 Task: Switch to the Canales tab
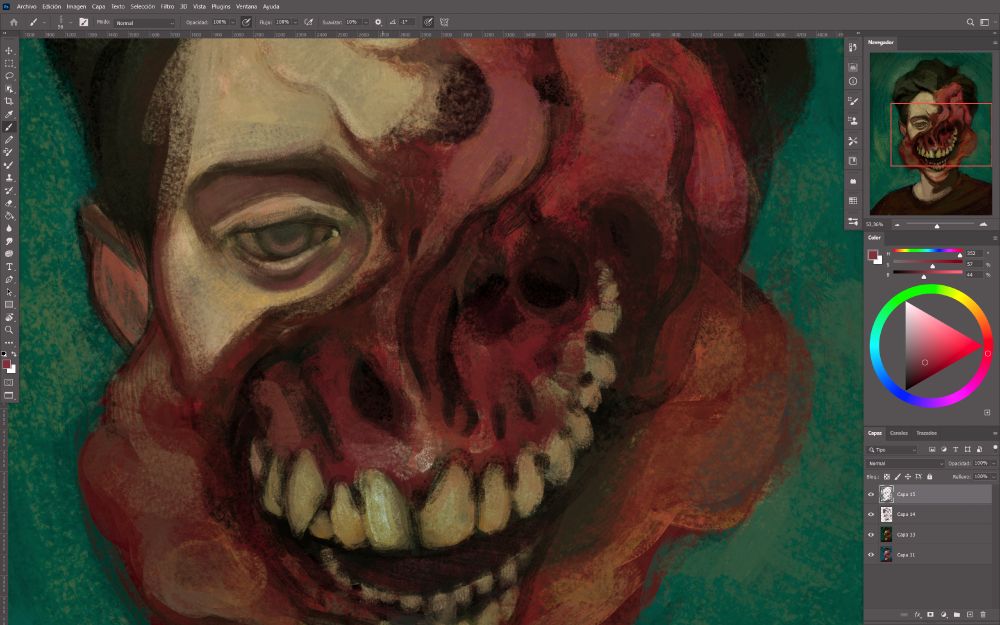pos(899,434)
